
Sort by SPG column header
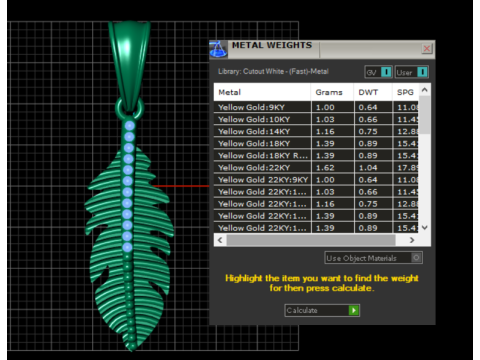(x=405, y=92)
